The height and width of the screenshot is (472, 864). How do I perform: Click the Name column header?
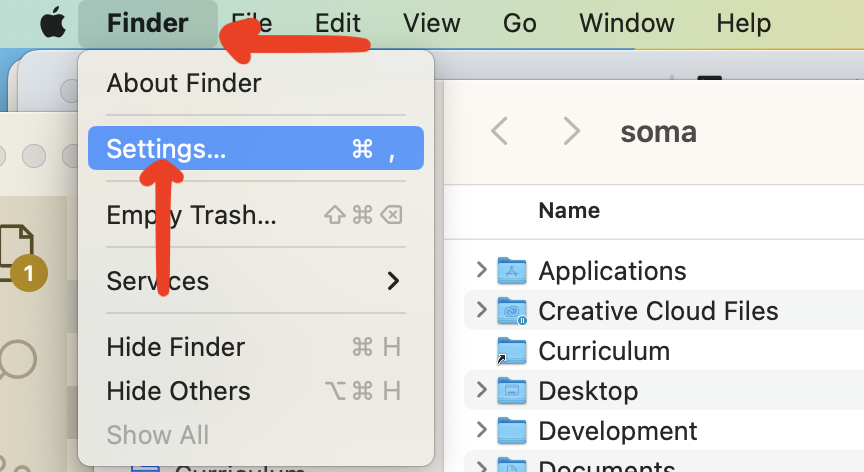[x=569, y=210]
